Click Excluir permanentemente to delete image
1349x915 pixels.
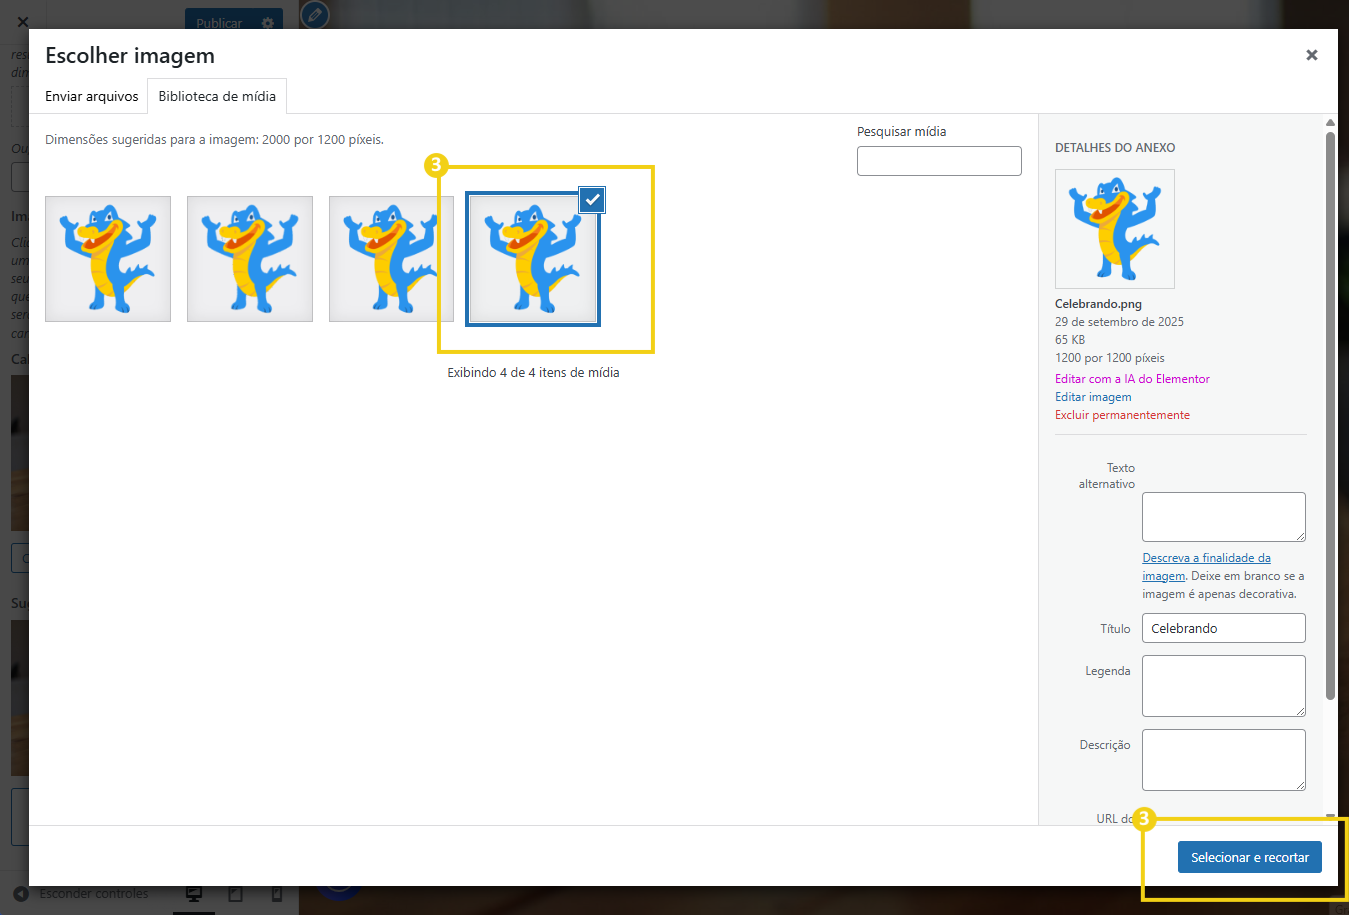[1122, 415]
